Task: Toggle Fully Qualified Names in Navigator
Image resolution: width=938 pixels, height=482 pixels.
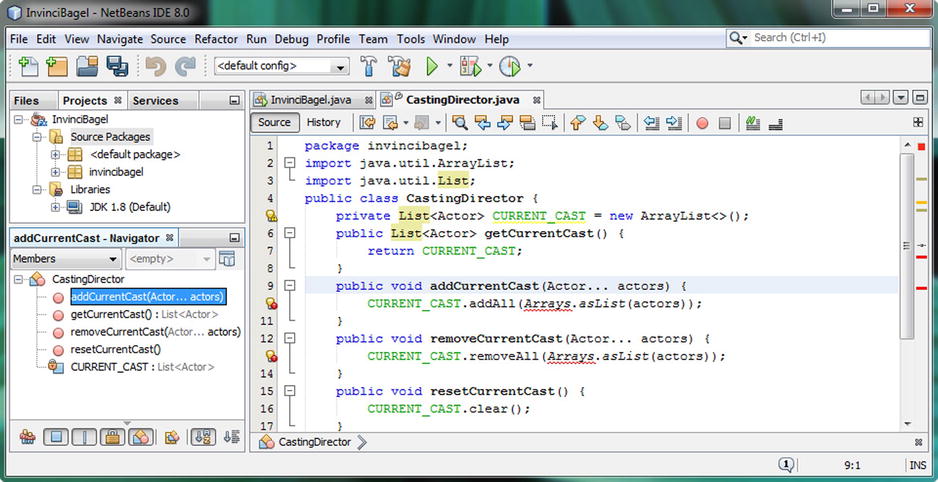Action: pyautogui.click(x=172, y=437)
